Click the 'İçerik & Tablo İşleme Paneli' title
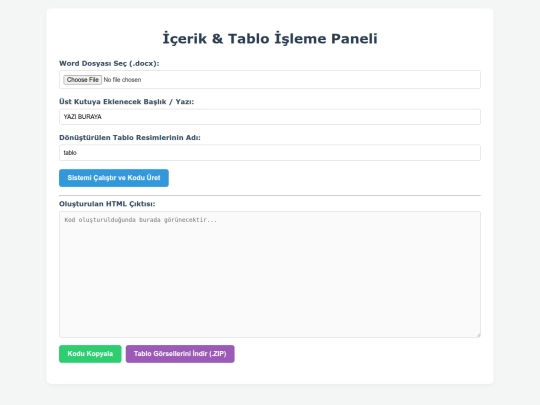Image resolution: width=540 pixels, height=405 pixels. pyautogui.click(x=270, y=38)
